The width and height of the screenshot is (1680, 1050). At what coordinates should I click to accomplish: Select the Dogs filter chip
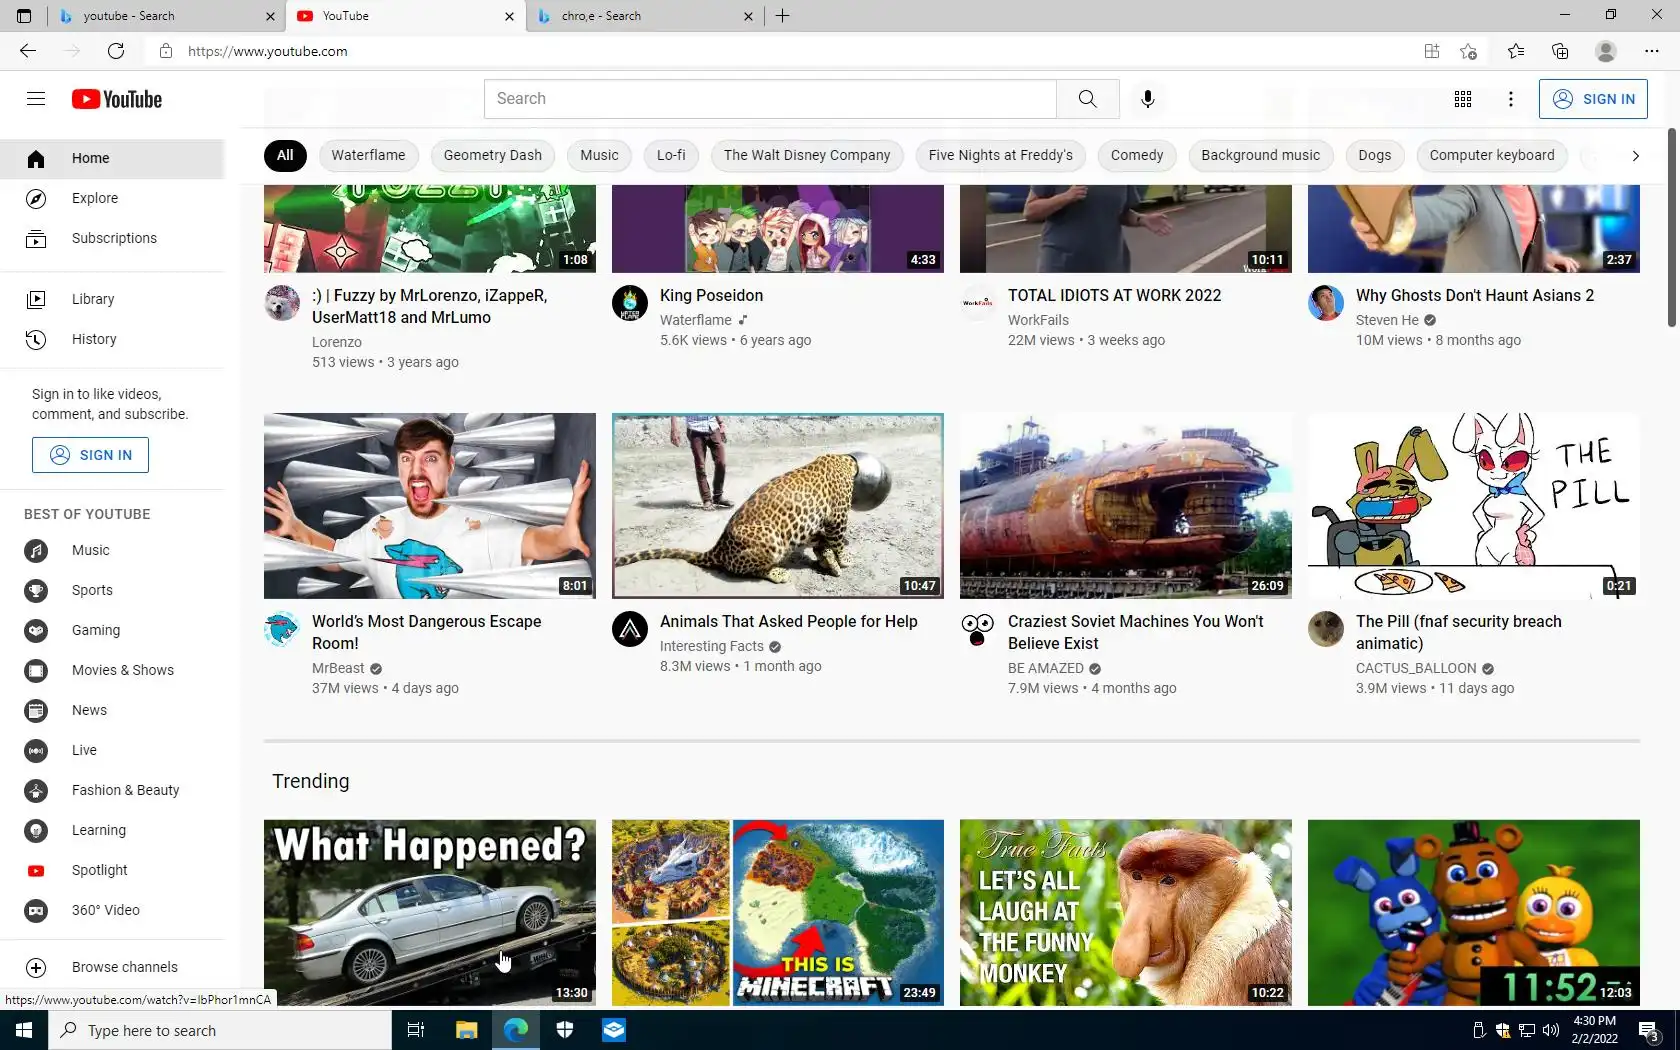pos(1375,155)
